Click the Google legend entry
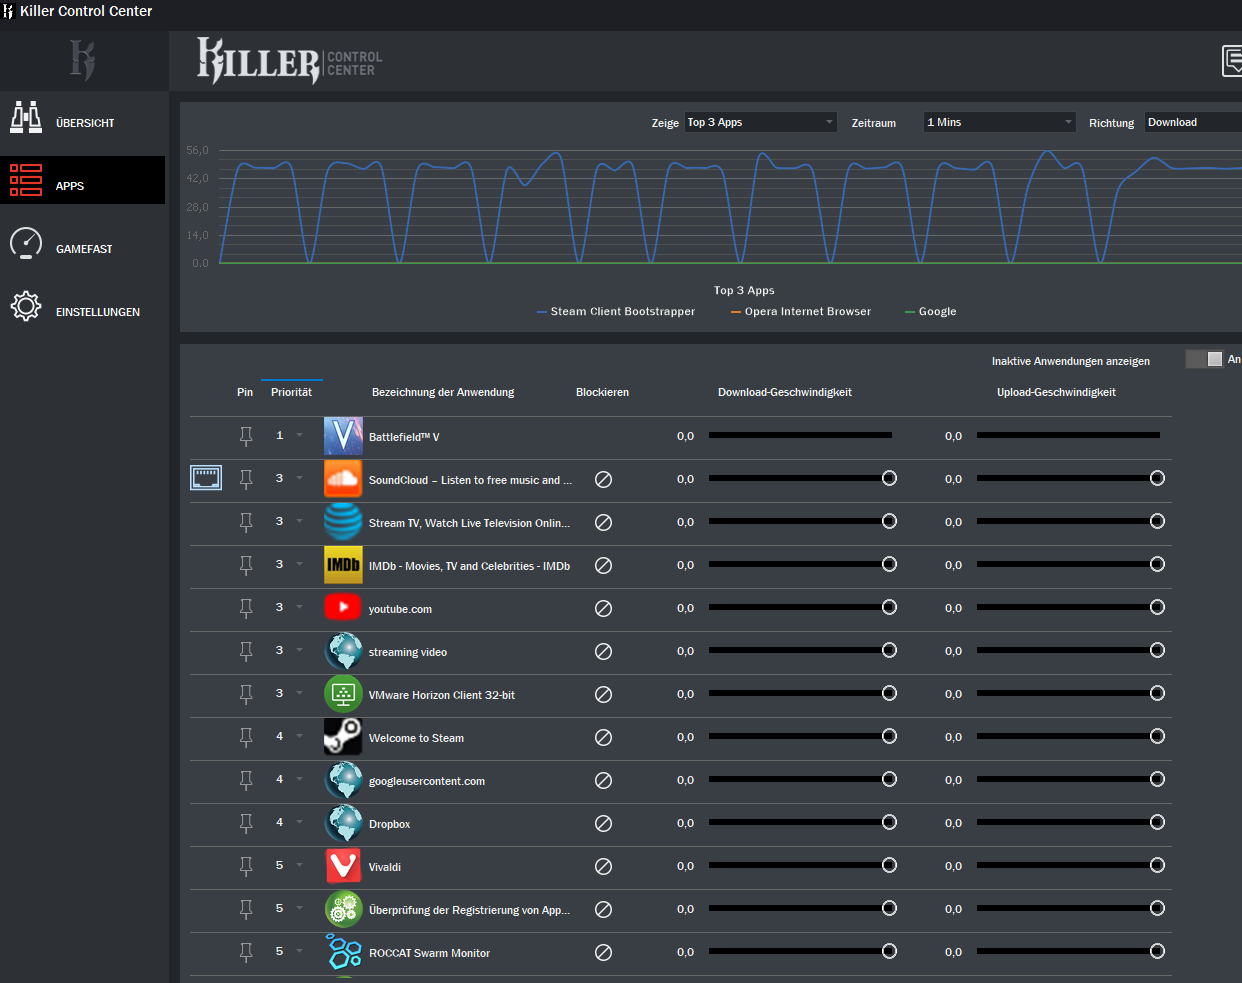The height and width of the screenshot is (983, 1242). coord(931,311)
